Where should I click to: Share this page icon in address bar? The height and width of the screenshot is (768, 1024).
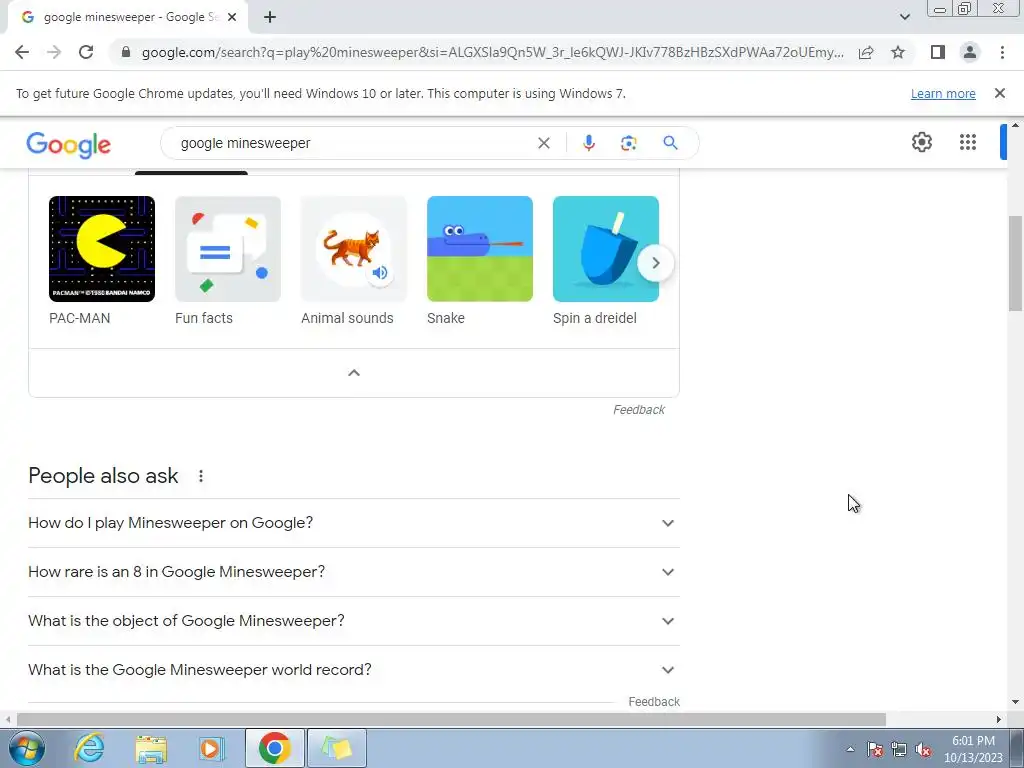[x=866, y=52]
